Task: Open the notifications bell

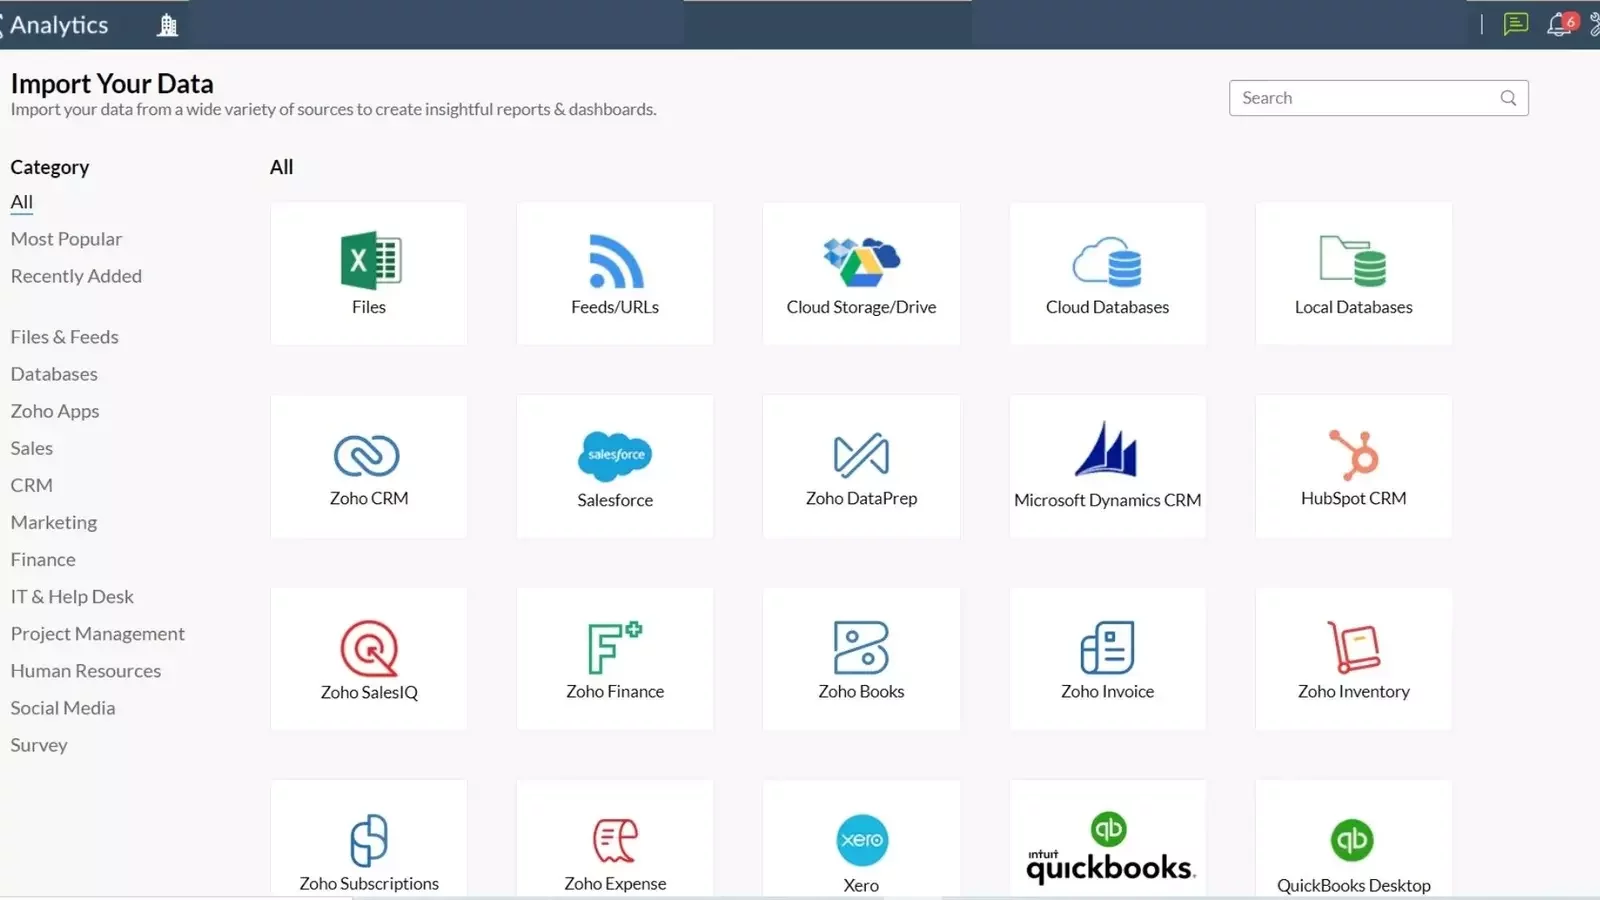Action: (1560, 24)
